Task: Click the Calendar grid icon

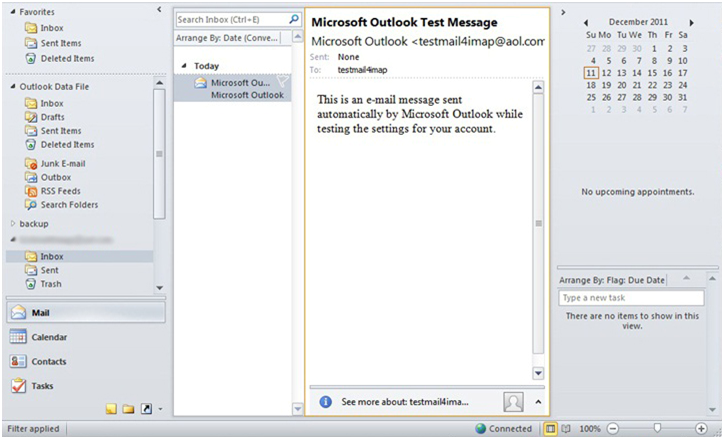Action: (18, 337)
